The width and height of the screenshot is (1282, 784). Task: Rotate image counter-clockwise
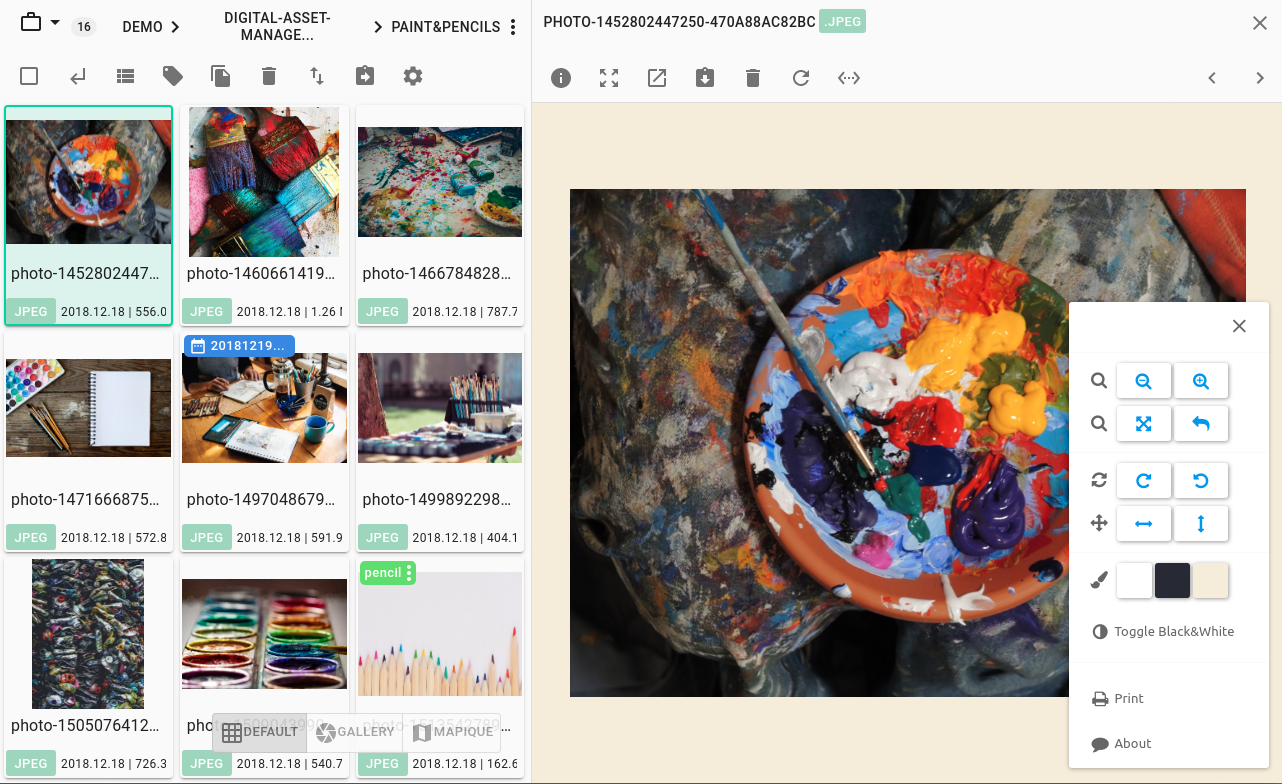pyautogui.click(x=1201, y=481)
